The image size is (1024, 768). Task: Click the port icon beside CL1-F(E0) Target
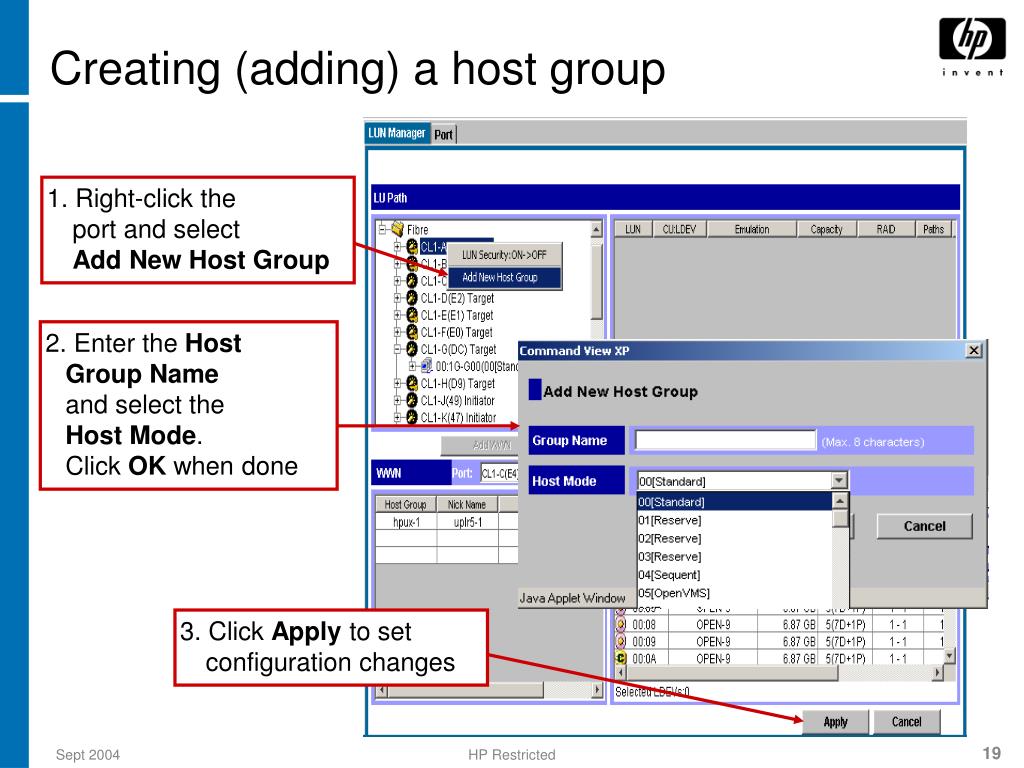tap(412, 332)
